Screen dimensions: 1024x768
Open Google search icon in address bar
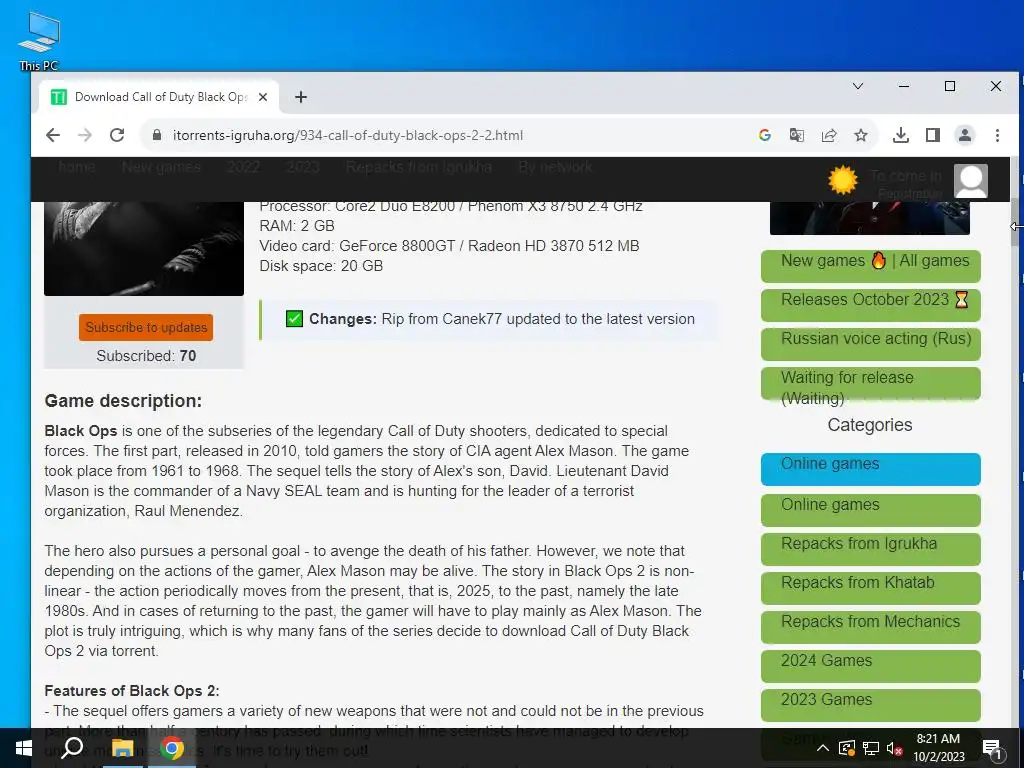tap(765, 135)
